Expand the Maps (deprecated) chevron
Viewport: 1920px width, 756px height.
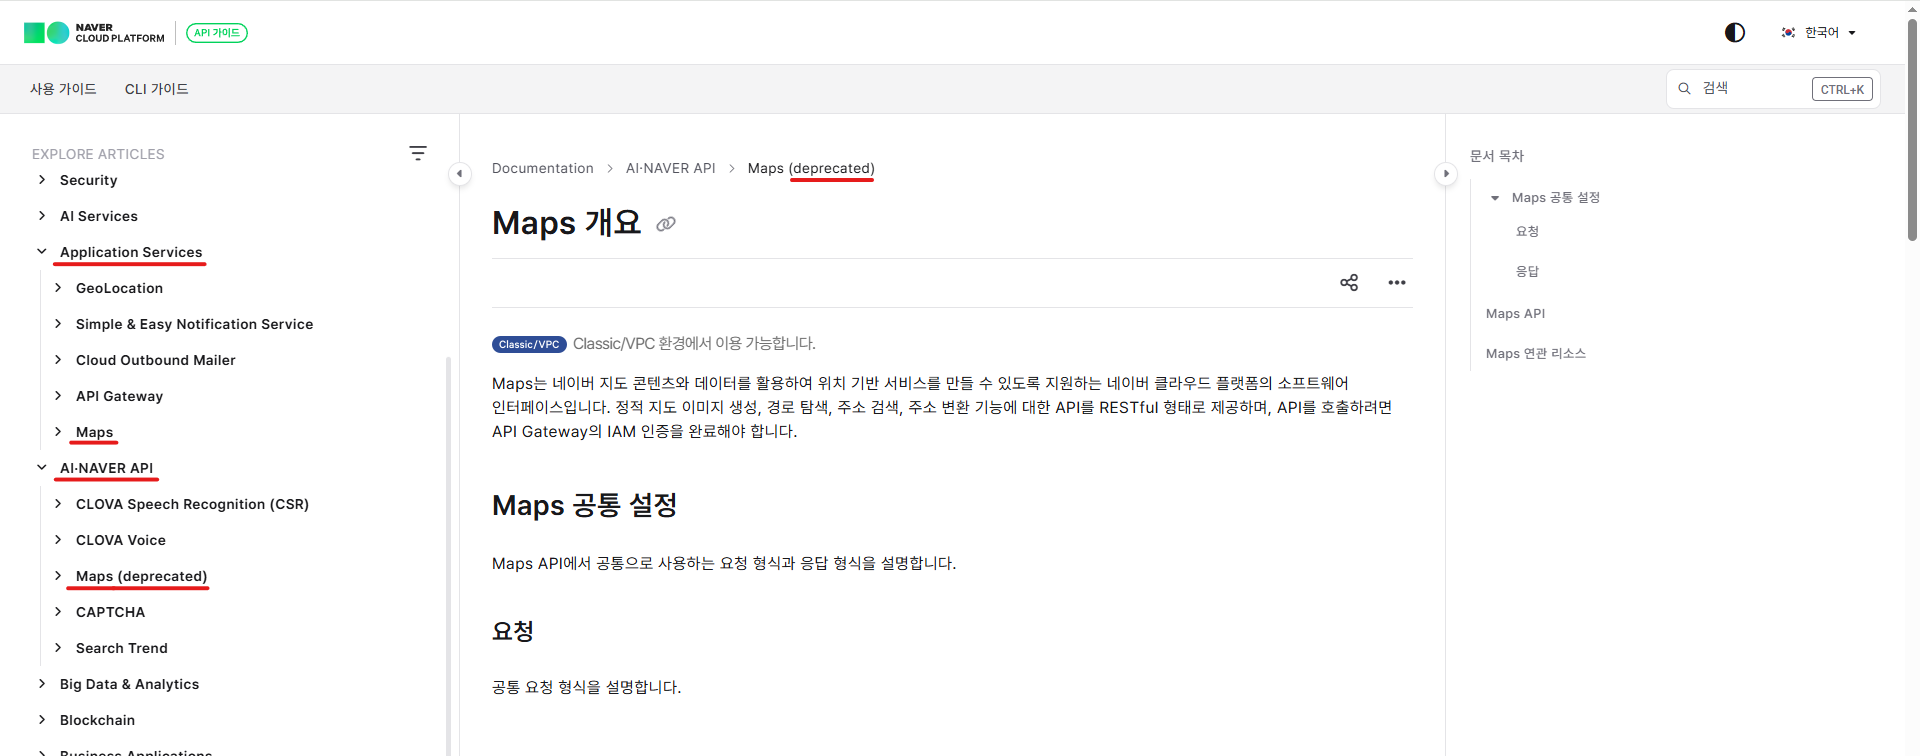pos(58,576)
